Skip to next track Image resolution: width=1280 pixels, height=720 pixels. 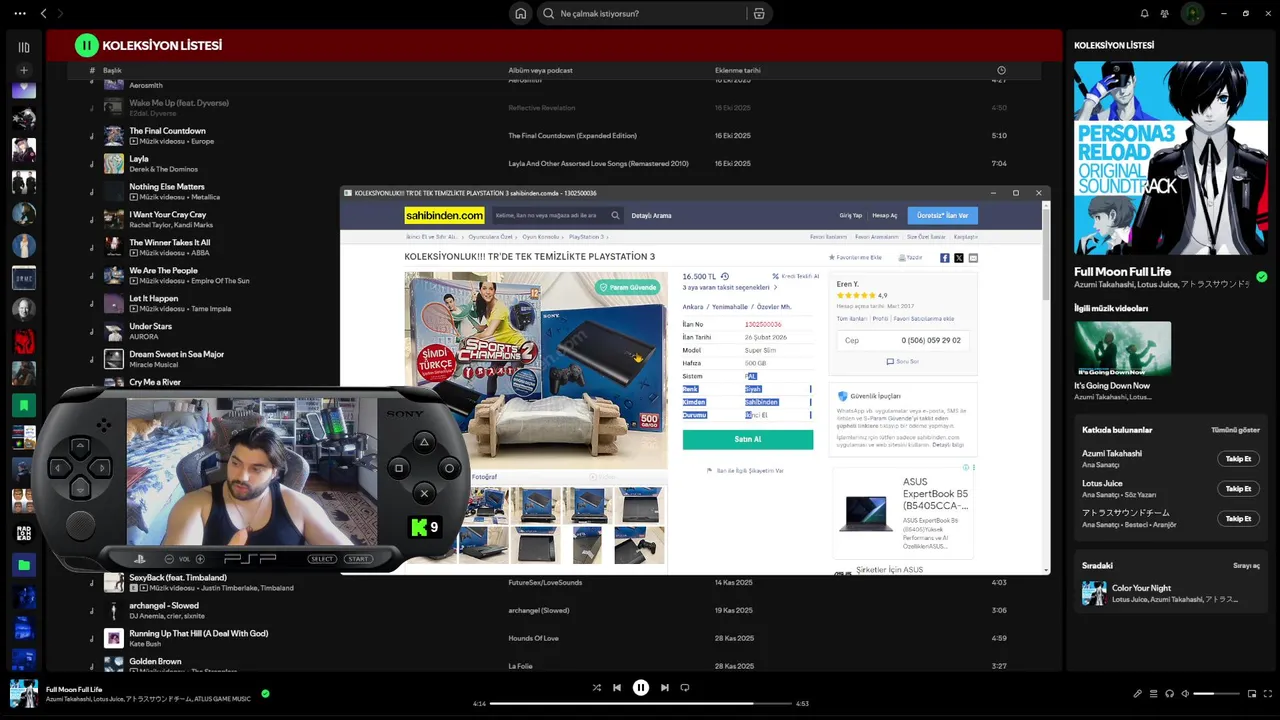665,688
